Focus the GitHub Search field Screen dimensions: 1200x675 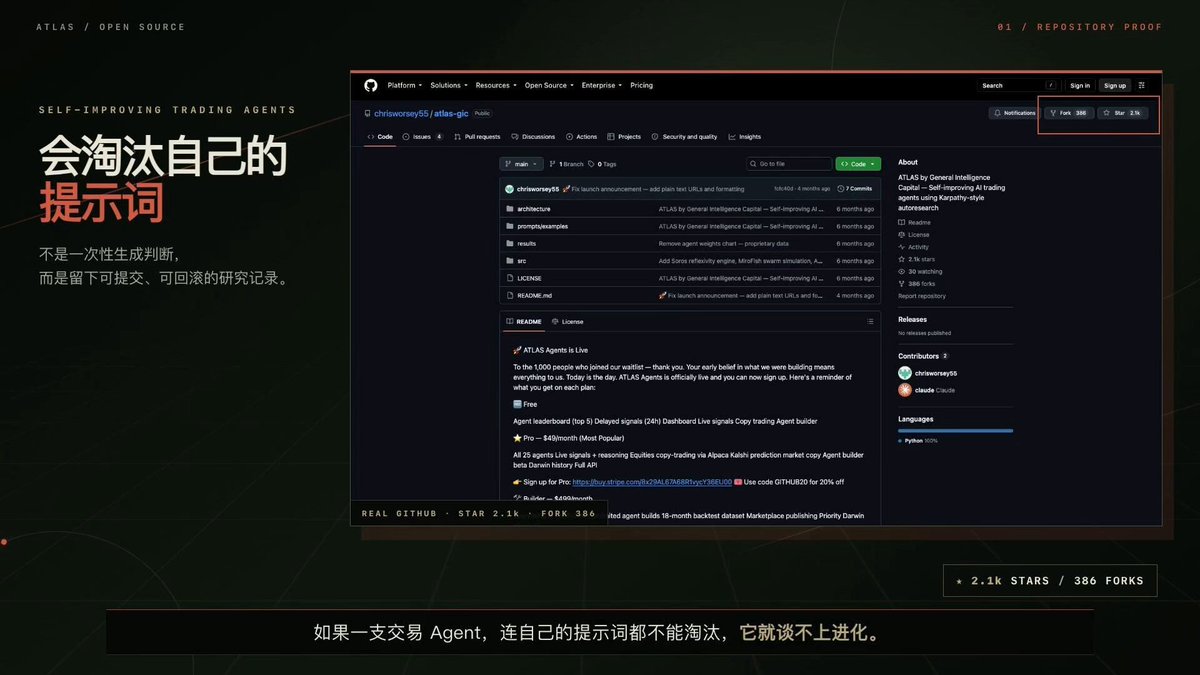point(1017,86)
